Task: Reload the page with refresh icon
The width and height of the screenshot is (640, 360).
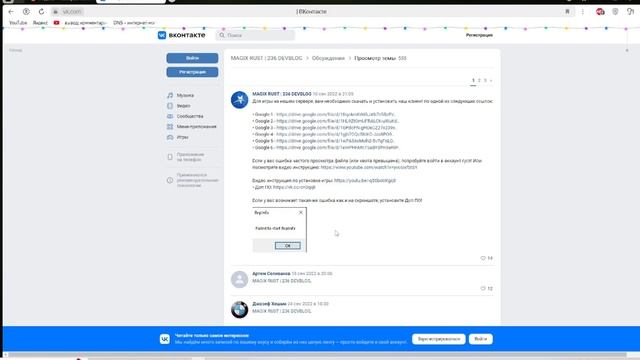Action: pyautogui.click(x=41, y=12)
